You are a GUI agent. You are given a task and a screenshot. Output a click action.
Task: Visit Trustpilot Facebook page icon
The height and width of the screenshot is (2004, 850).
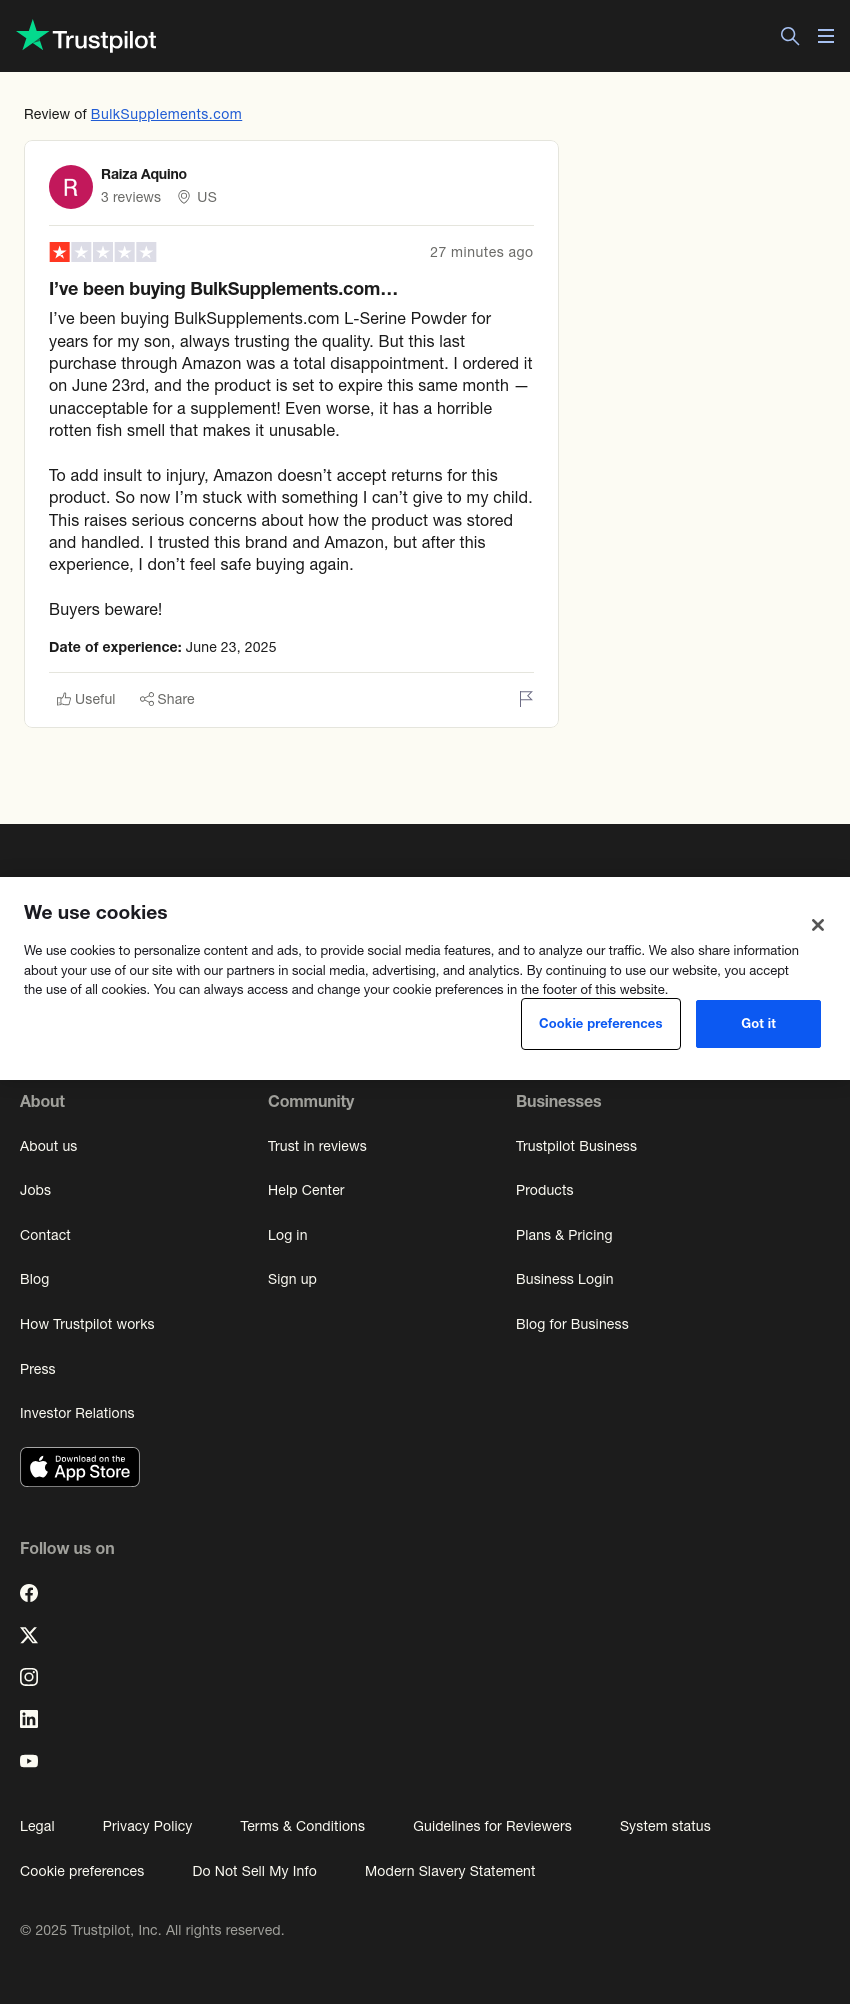click(29, 1593)
